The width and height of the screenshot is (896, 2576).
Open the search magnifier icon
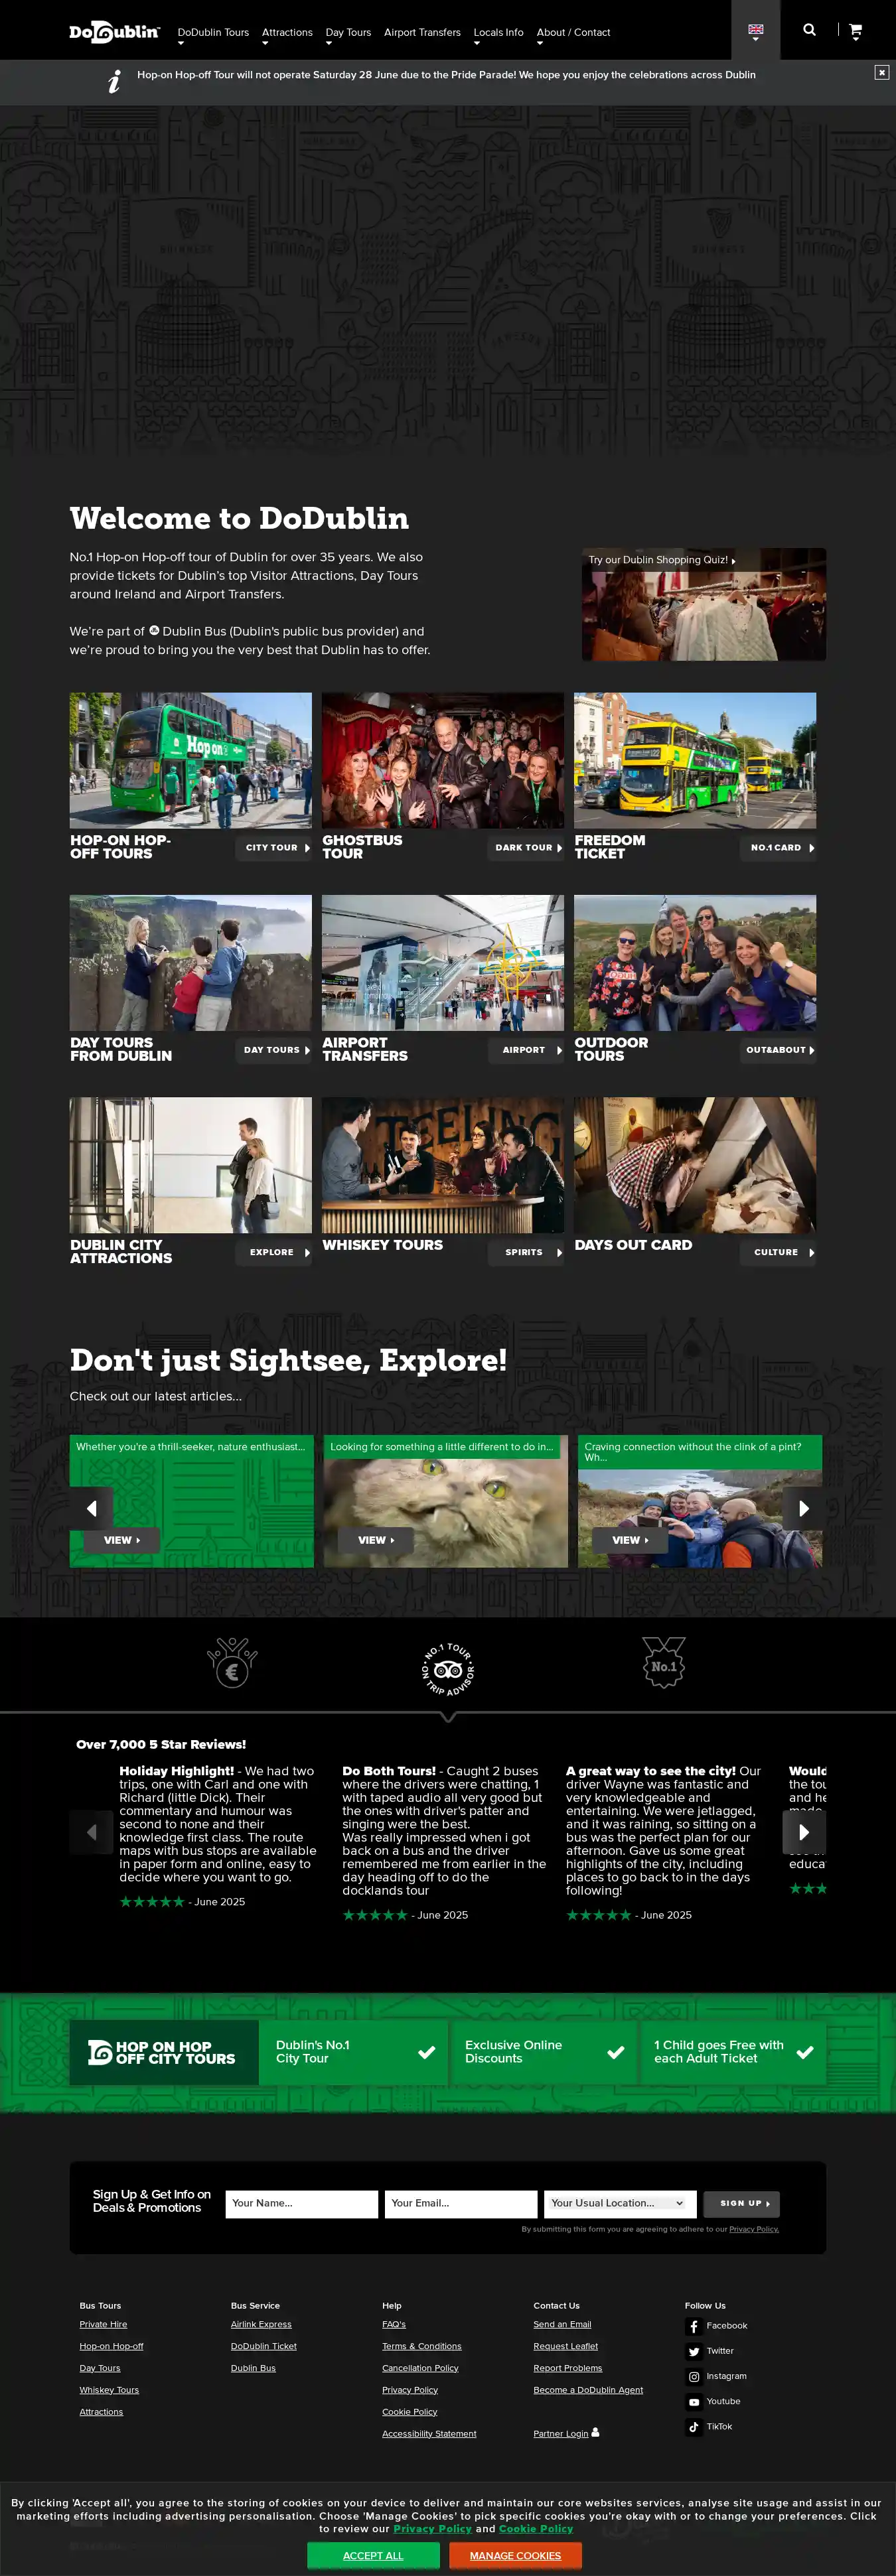809,30
